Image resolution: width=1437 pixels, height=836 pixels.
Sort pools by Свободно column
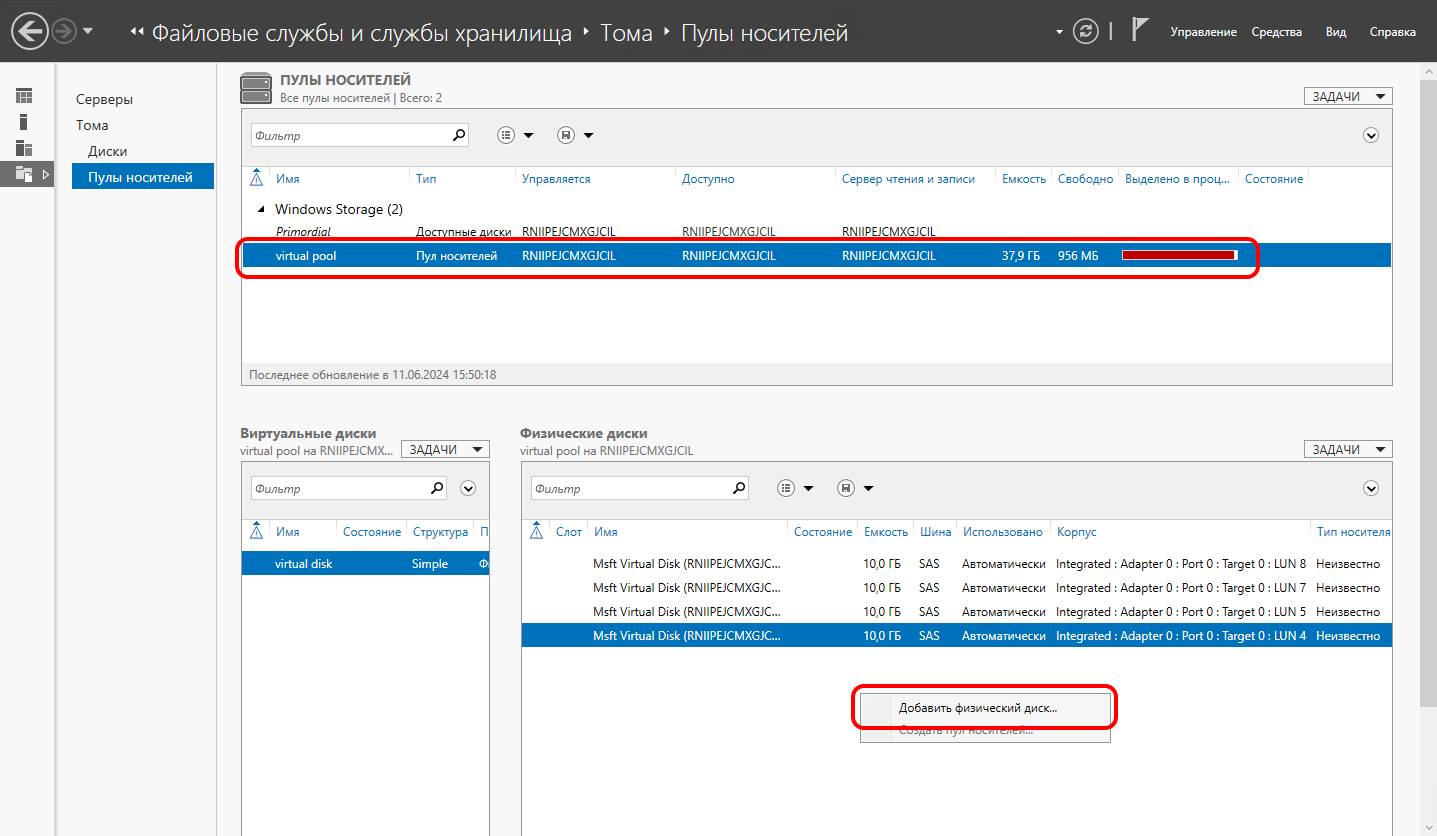coord(1085,179)
